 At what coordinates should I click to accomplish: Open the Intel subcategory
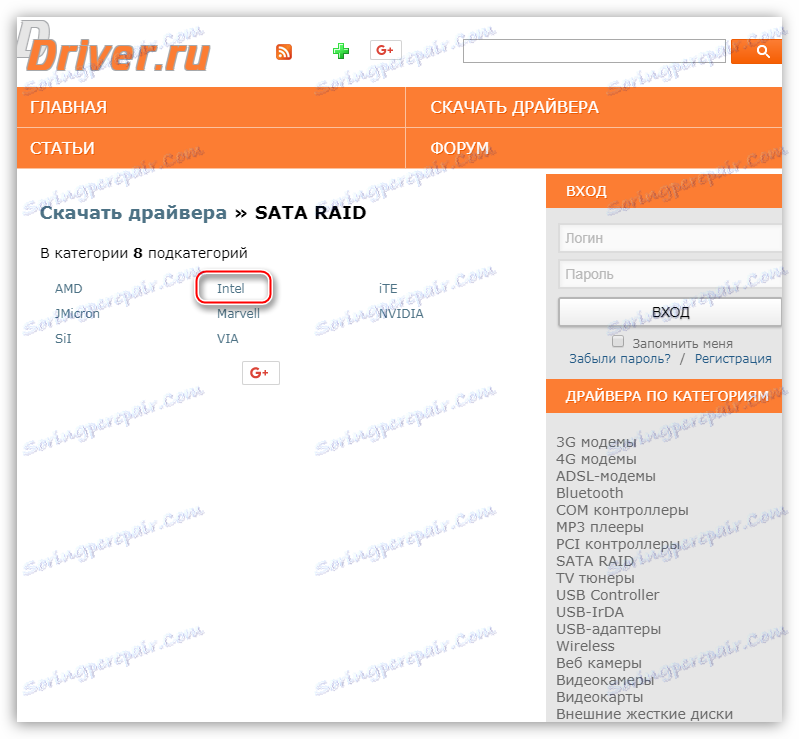pyautogui.click(x=231, y=288)
